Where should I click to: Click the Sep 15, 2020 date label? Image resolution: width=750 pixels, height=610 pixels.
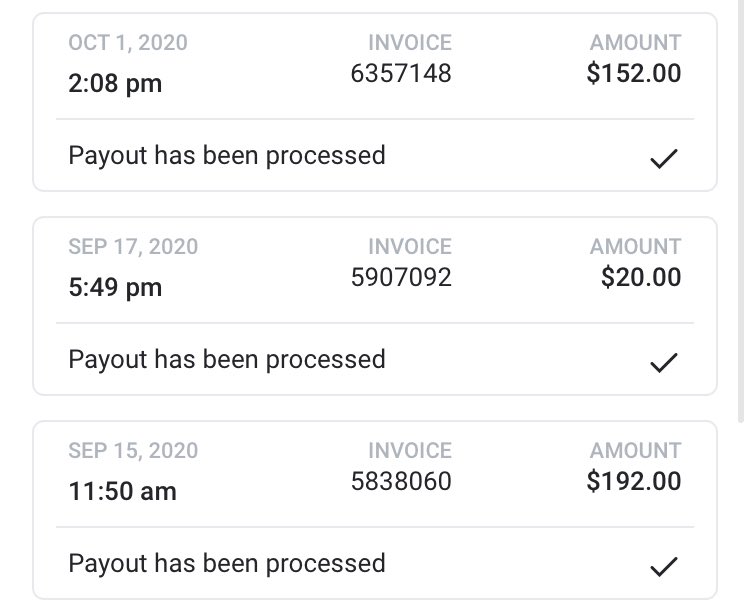pyautogui.click(x=133, y=450)
